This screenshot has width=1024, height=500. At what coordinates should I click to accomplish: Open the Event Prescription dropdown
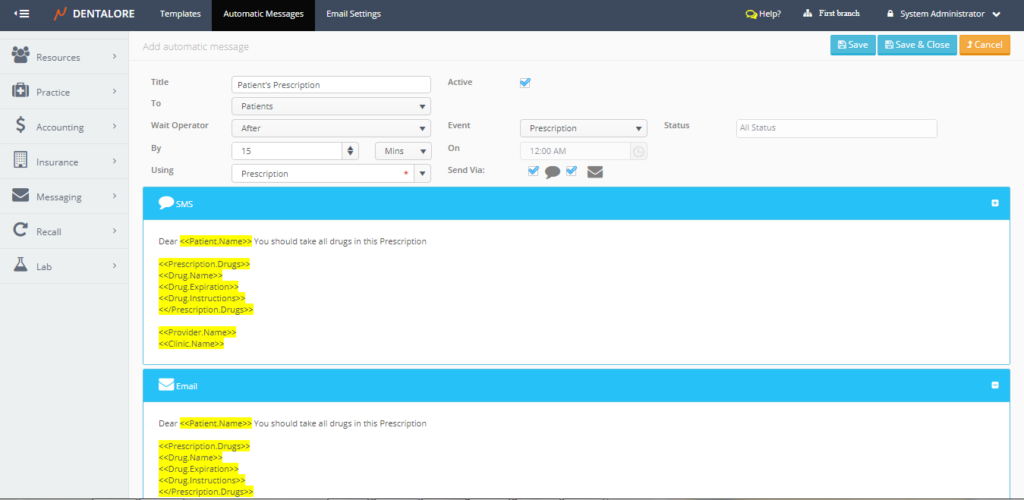pos(584,128)
